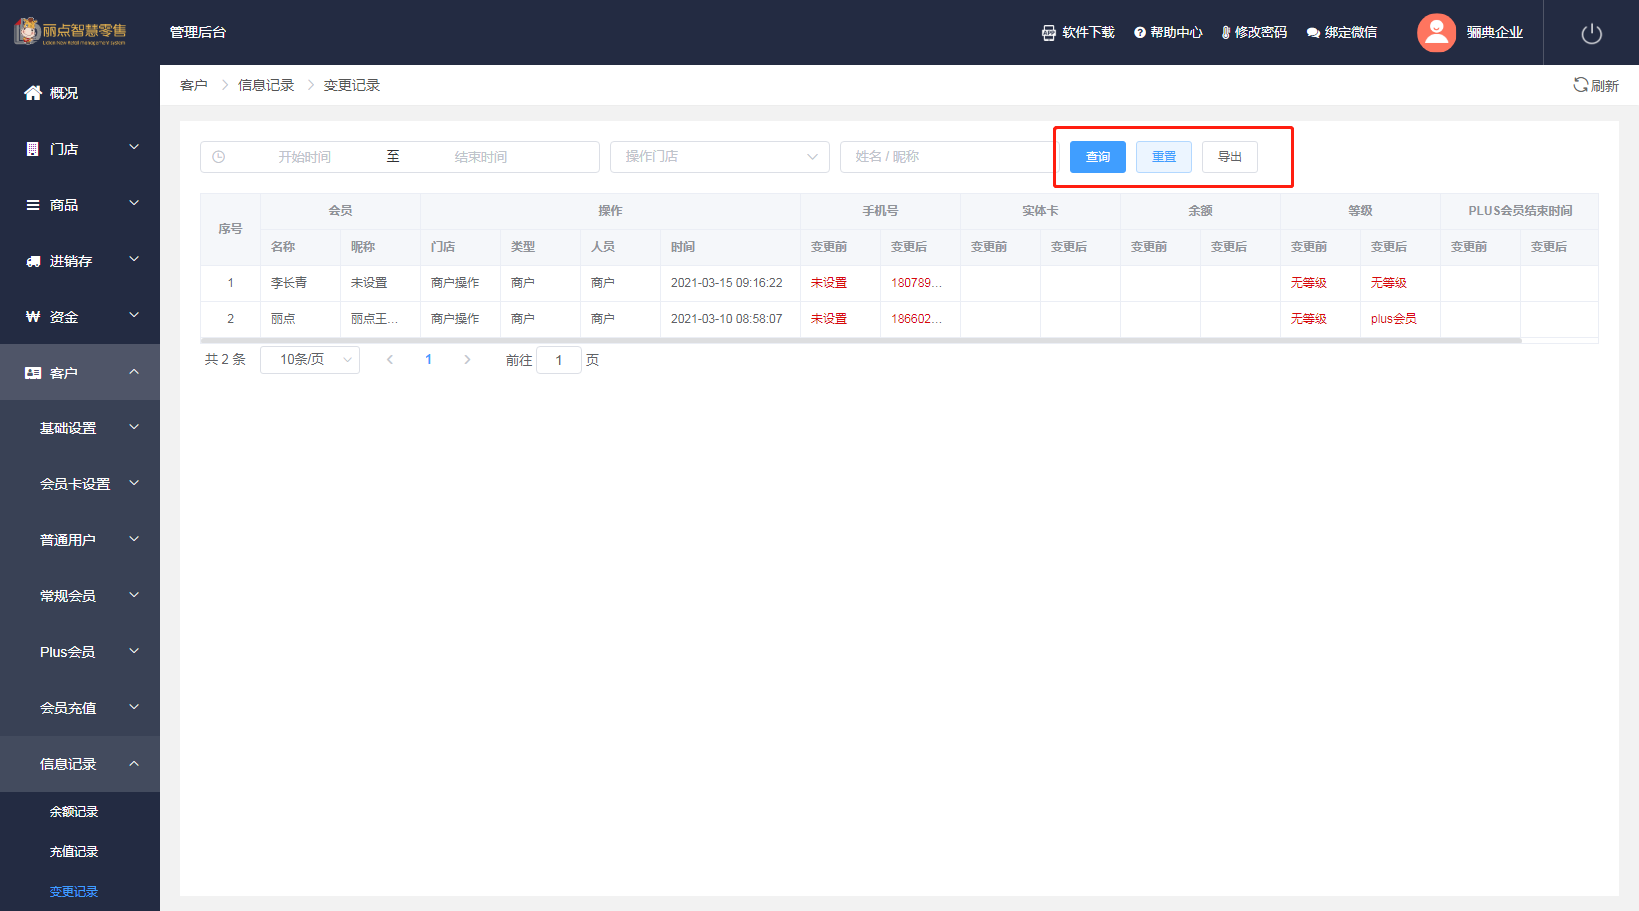Viewport: 1639px width, 911px height.
Task: Click the clock icon in date field
Action: [x=219, y=157]
